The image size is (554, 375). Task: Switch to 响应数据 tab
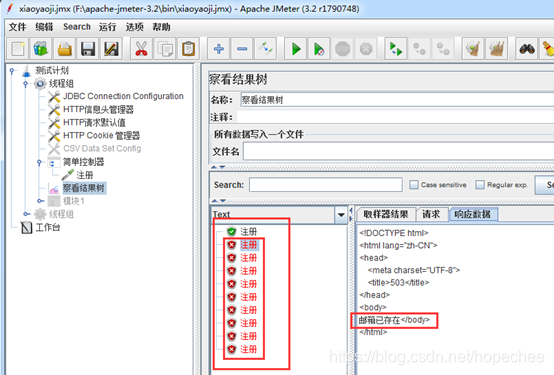(x=473, y=214)
